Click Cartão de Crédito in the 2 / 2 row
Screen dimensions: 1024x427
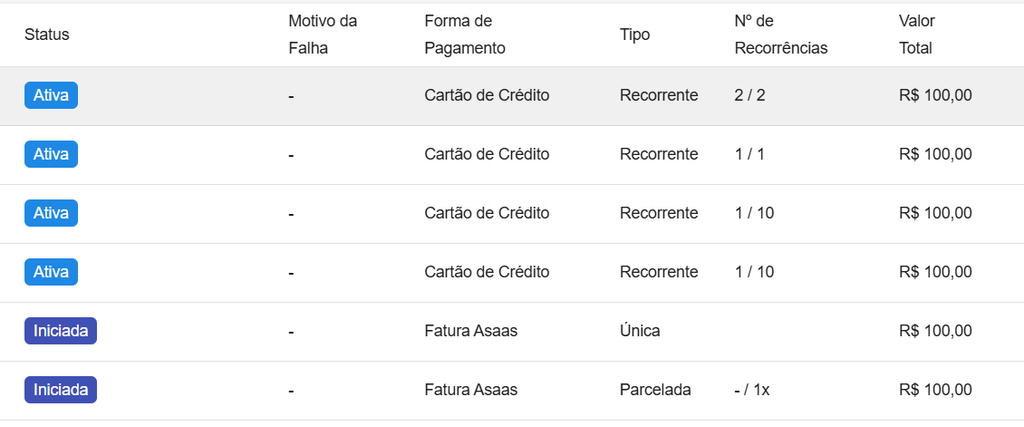487,95
